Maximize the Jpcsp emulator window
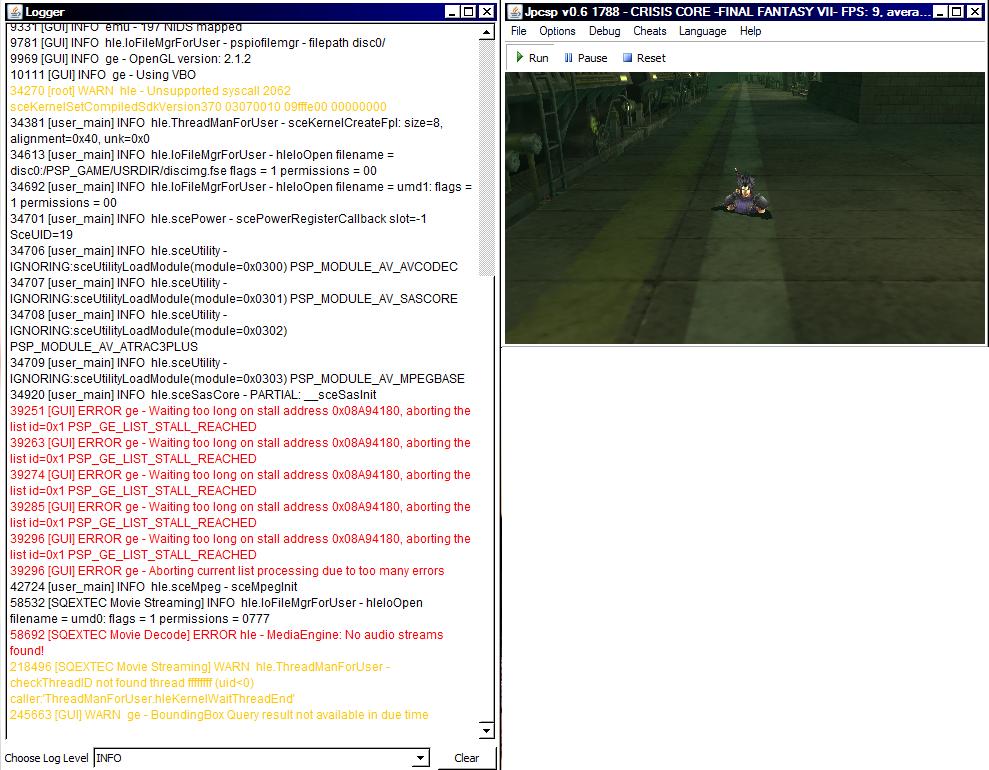The image size is (989, 770). point(957,12)
